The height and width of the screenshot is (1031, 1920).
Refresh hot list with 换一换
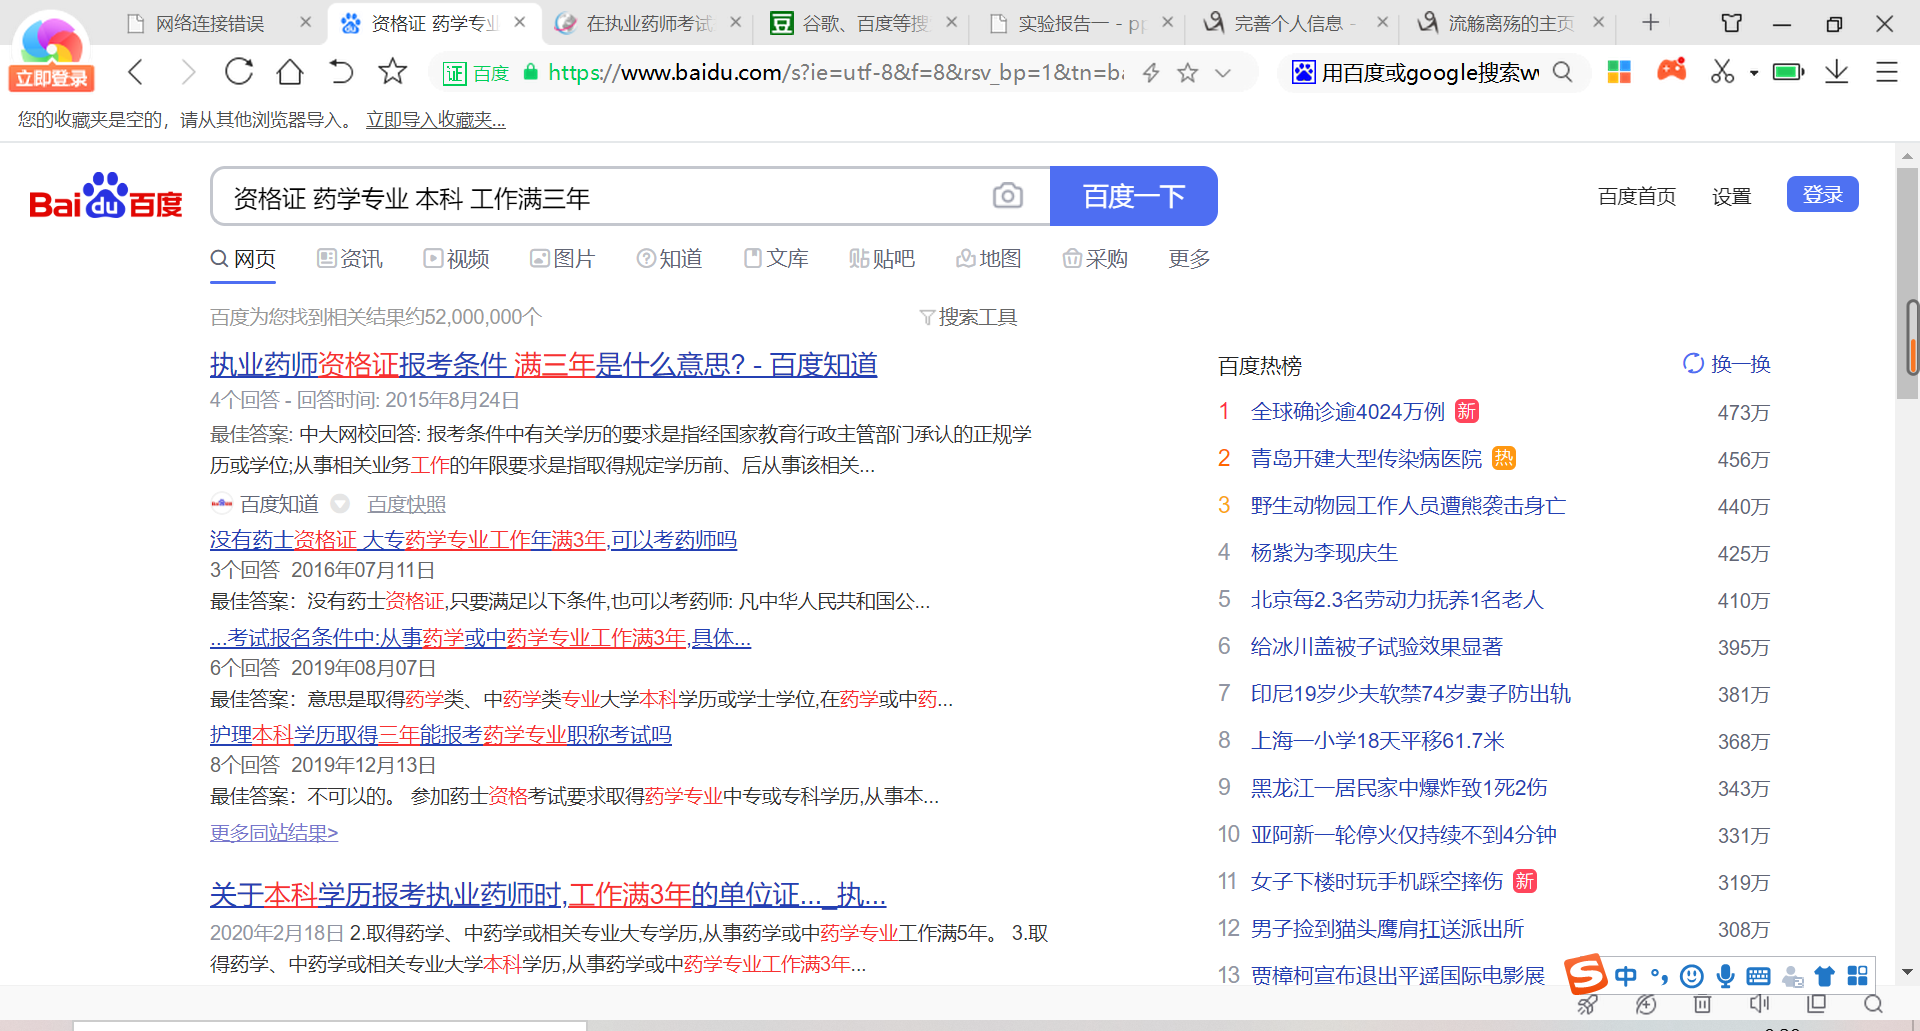[1727, 364]
